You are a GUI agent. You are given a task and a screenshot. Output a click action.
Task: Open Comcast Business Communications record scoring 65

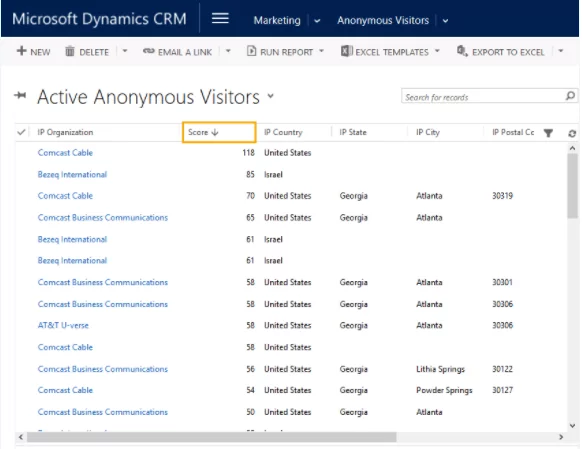pyautogui.click(x=103, y=217)
